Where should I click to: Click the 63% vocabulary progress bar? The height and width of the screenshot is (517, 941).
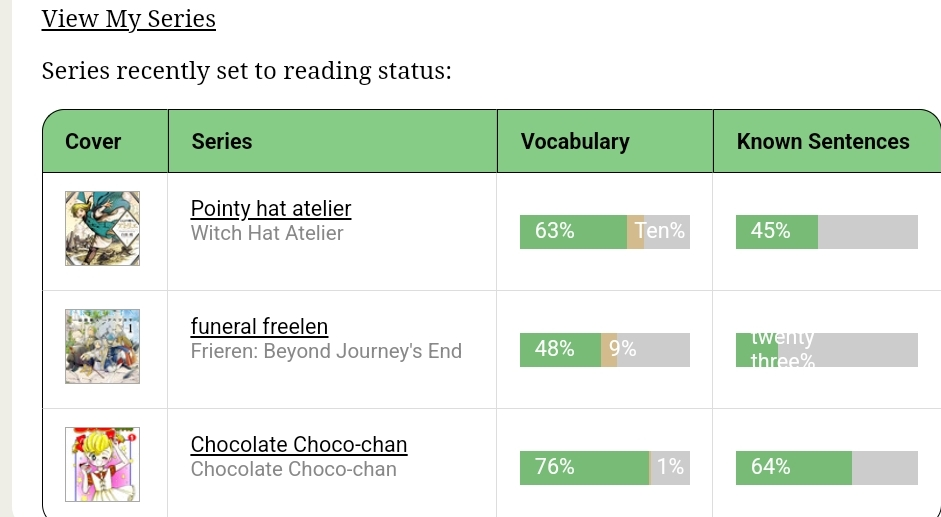tap(605, 232)
